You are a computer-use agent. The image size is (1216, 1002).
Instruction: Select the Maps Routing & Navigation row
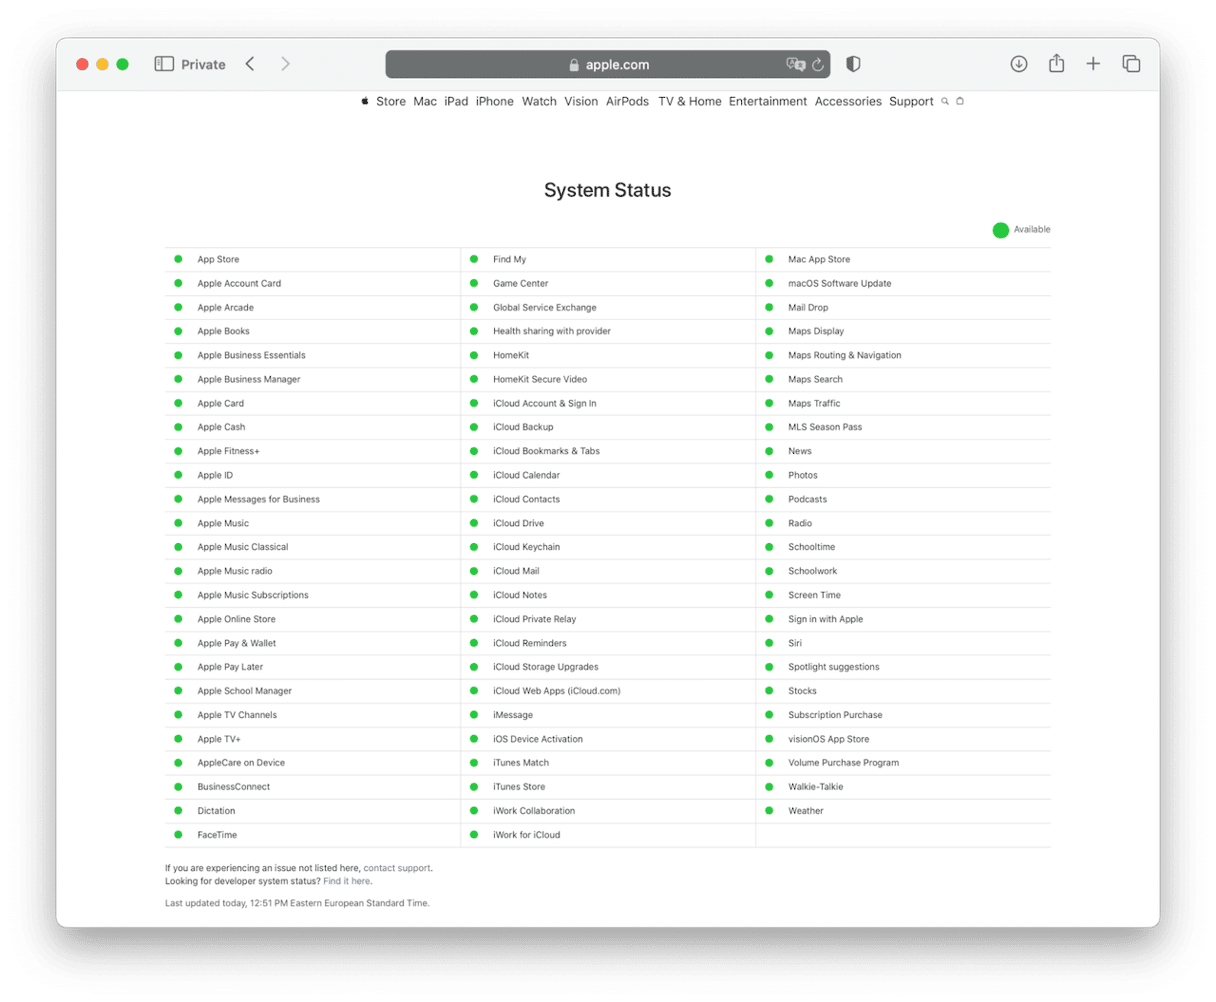pyautogui.click(x=903, y=355)
